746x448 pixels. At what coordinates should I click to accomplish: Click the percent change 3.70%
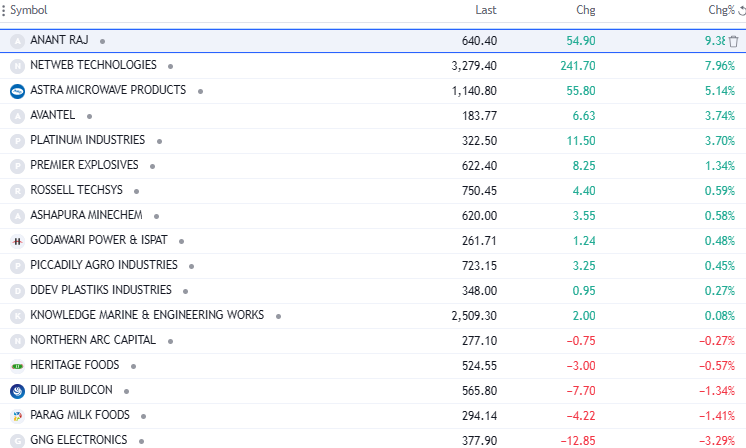(x=720, y=141)
